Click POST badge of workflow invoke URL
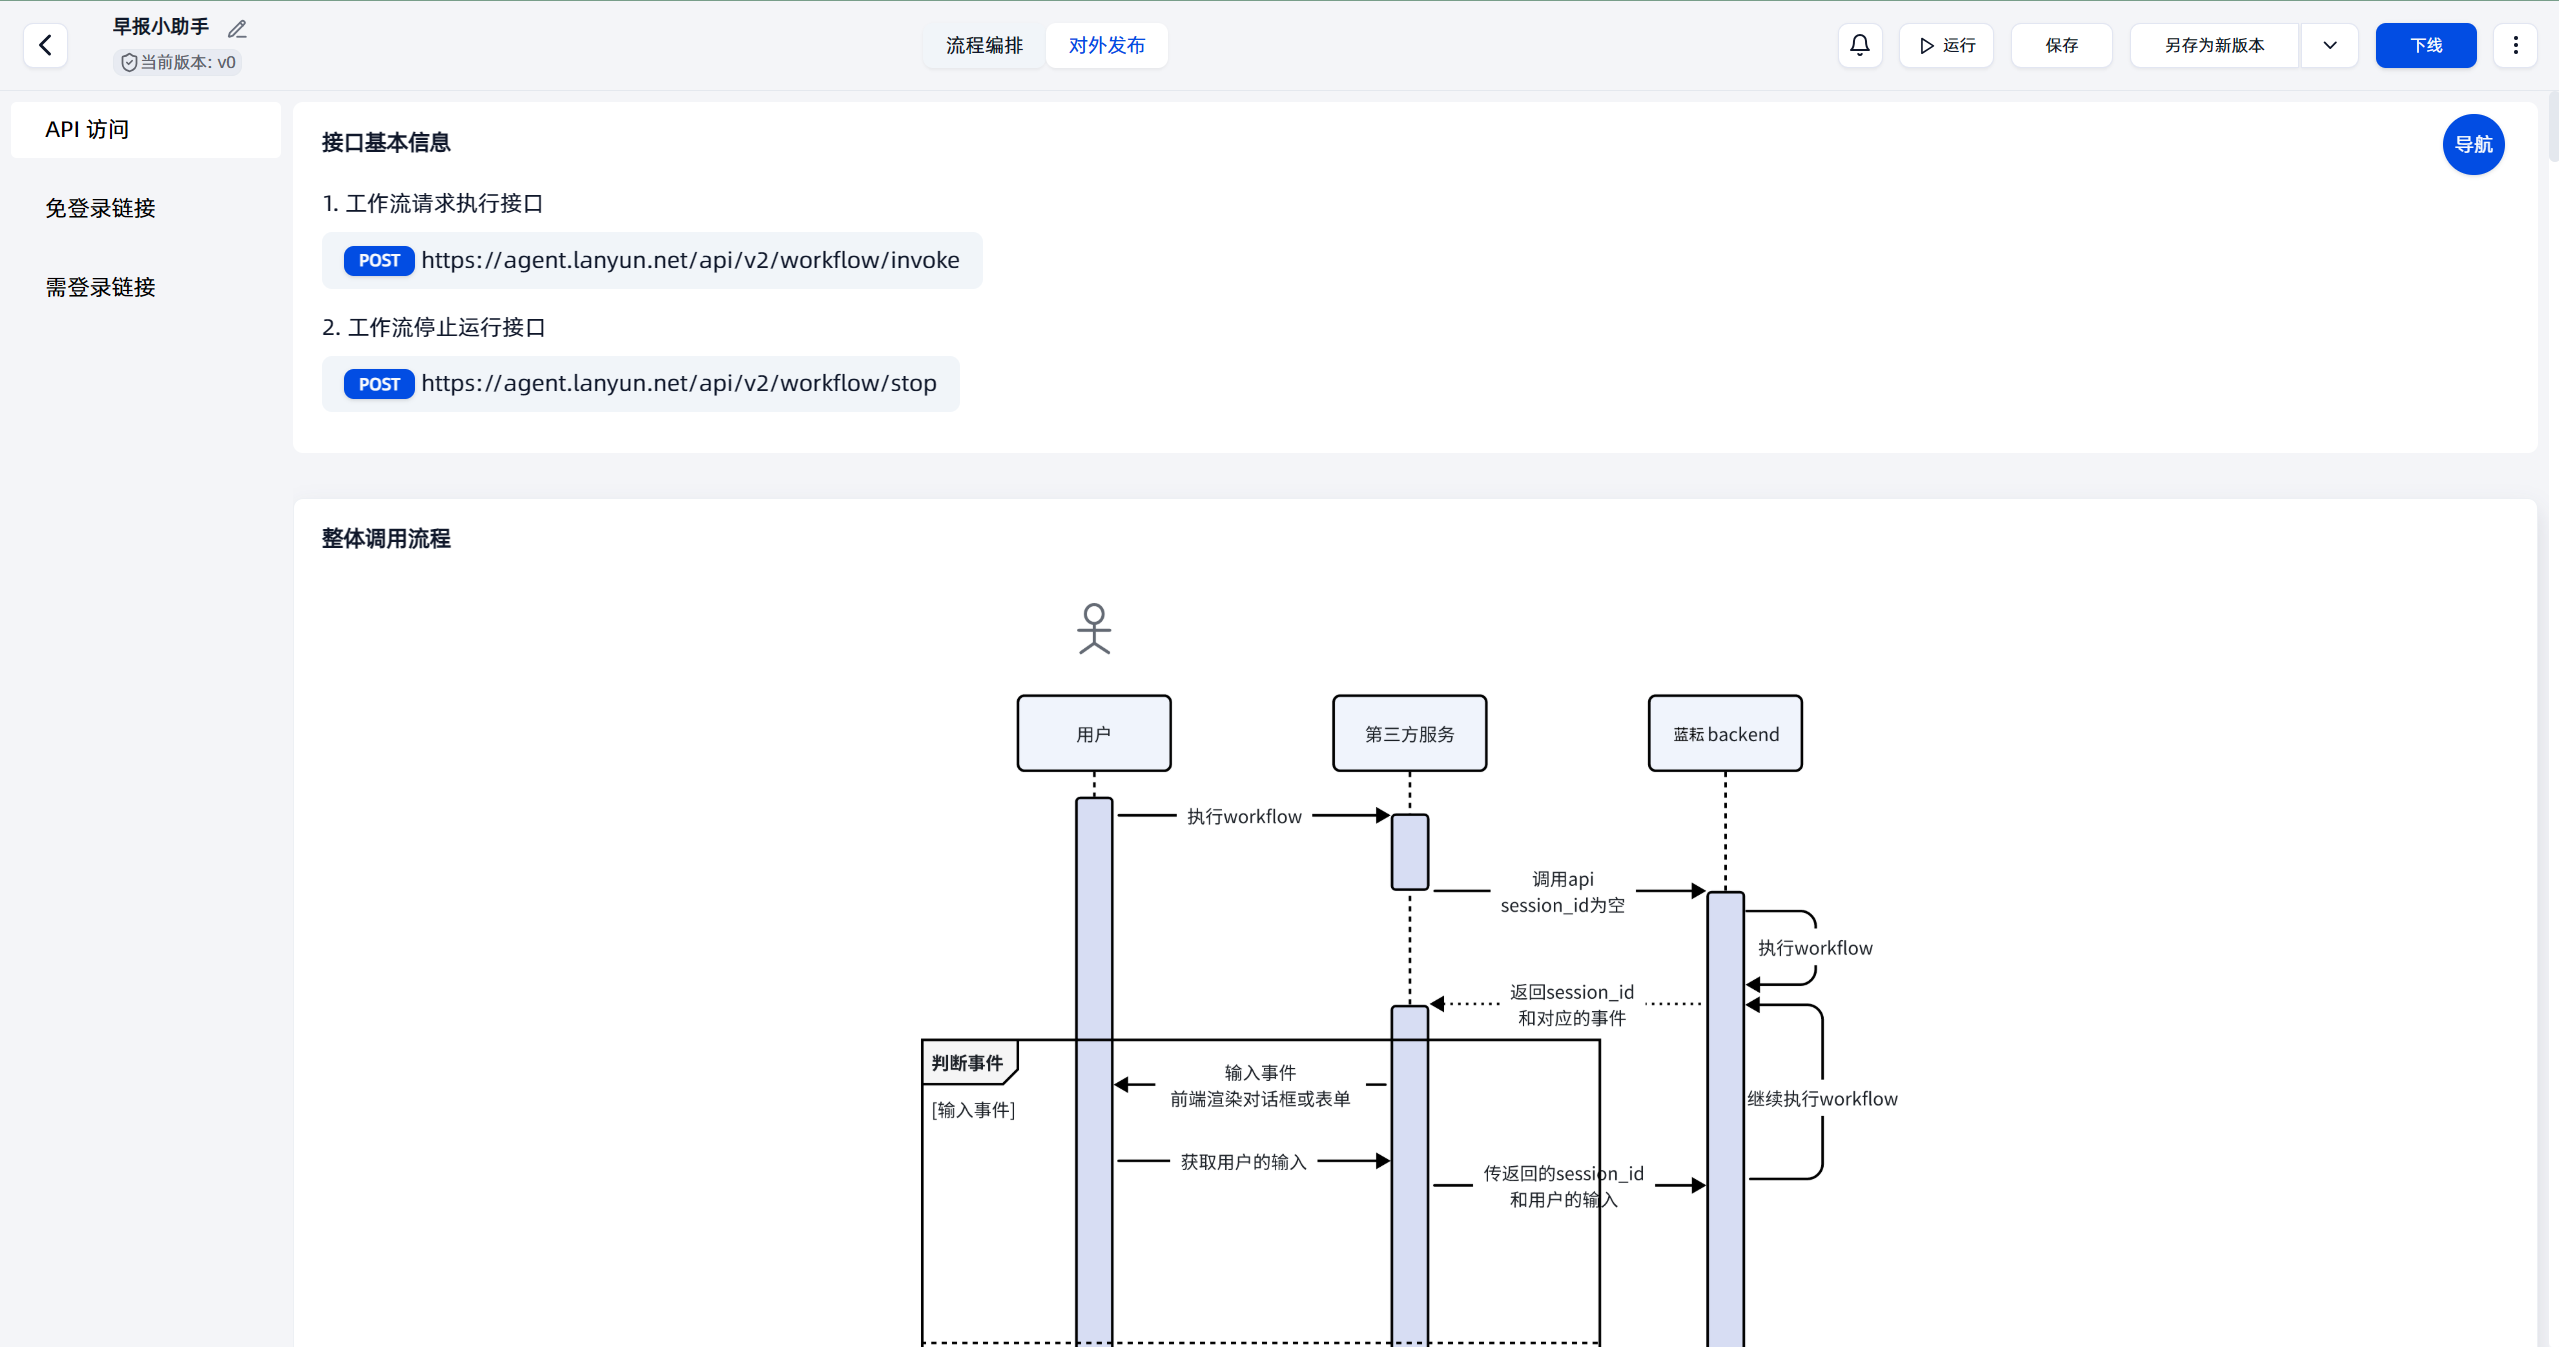2559x1347 pixels. click(379, 261)
